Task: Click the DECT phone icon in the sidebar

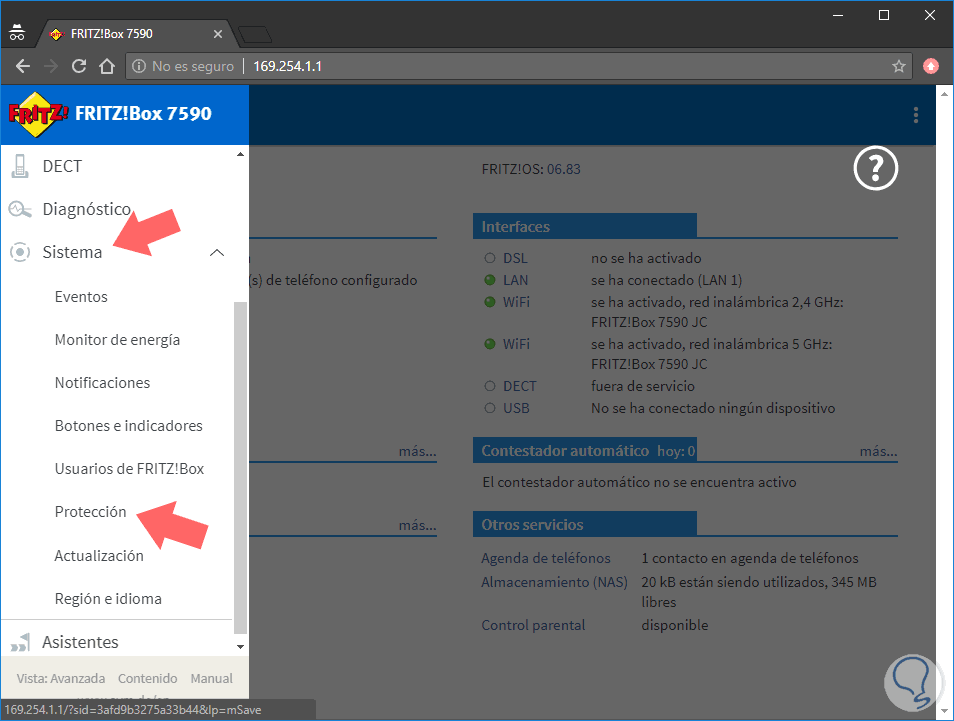Action: click(20, 166)
